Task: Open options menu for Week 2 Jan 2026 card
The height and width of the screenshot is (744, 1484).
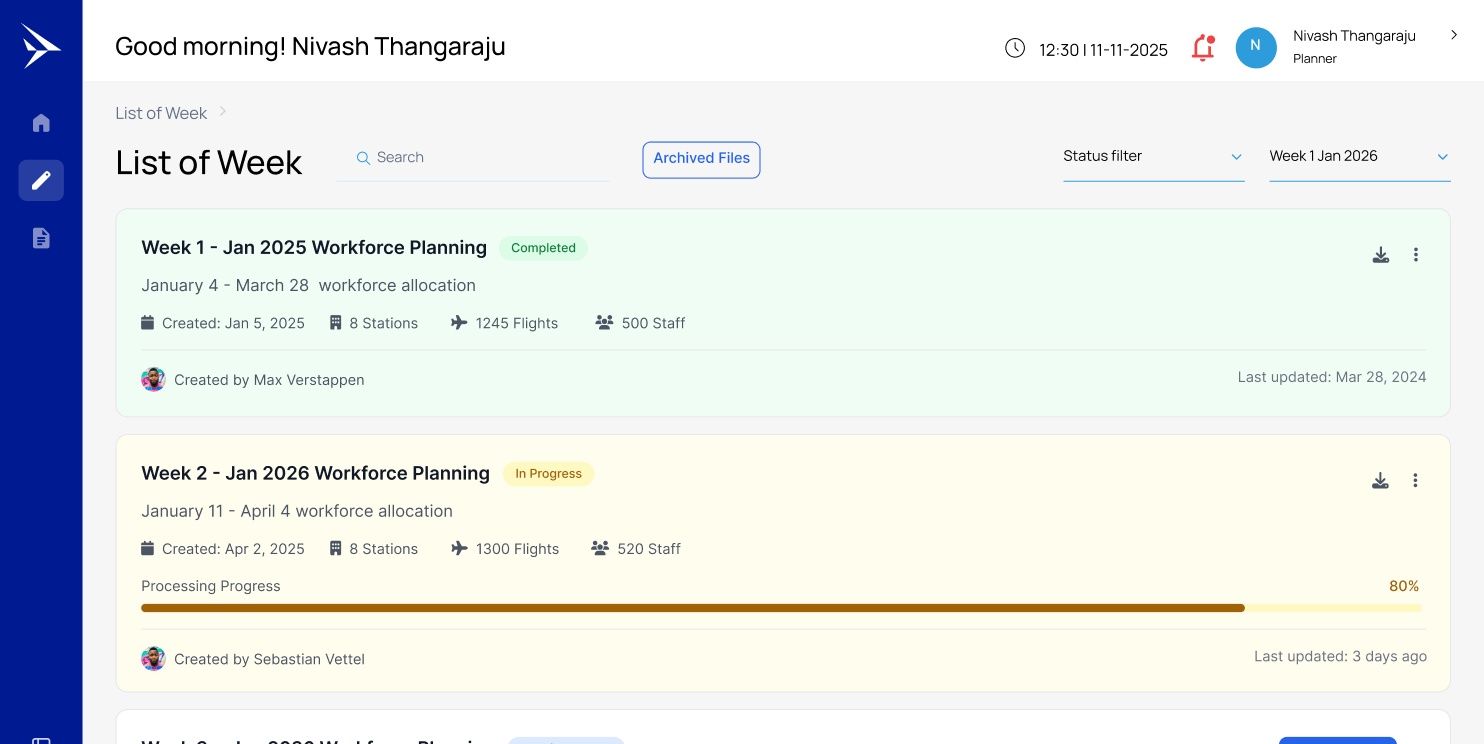Action: point(1416,480)
